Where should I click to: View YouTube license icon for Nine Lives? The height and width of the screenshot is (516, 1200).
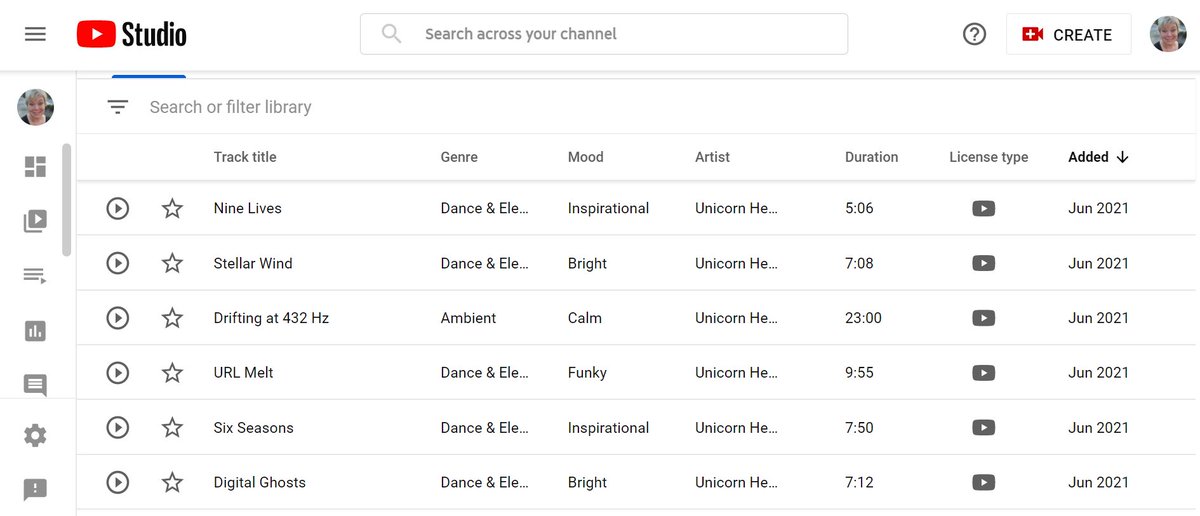[984, 208]
